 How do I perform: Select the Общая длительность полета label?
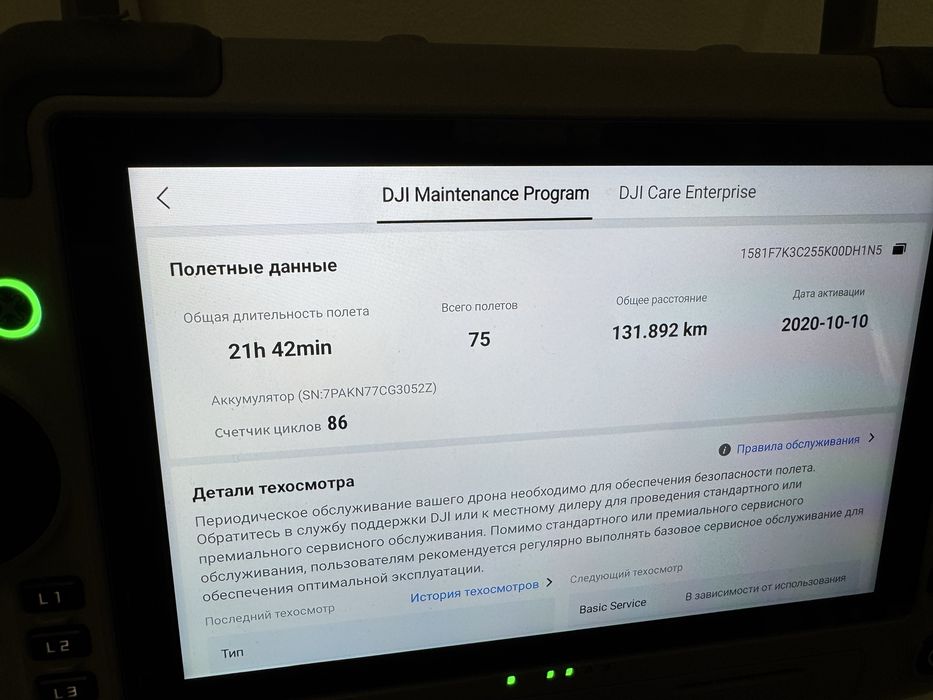(276, 315)
